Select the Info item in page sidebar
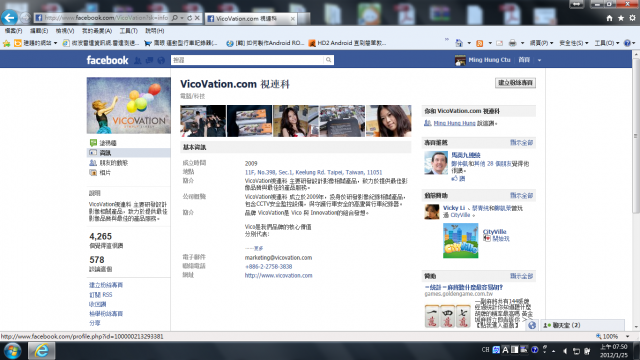 tap(129, 153)
